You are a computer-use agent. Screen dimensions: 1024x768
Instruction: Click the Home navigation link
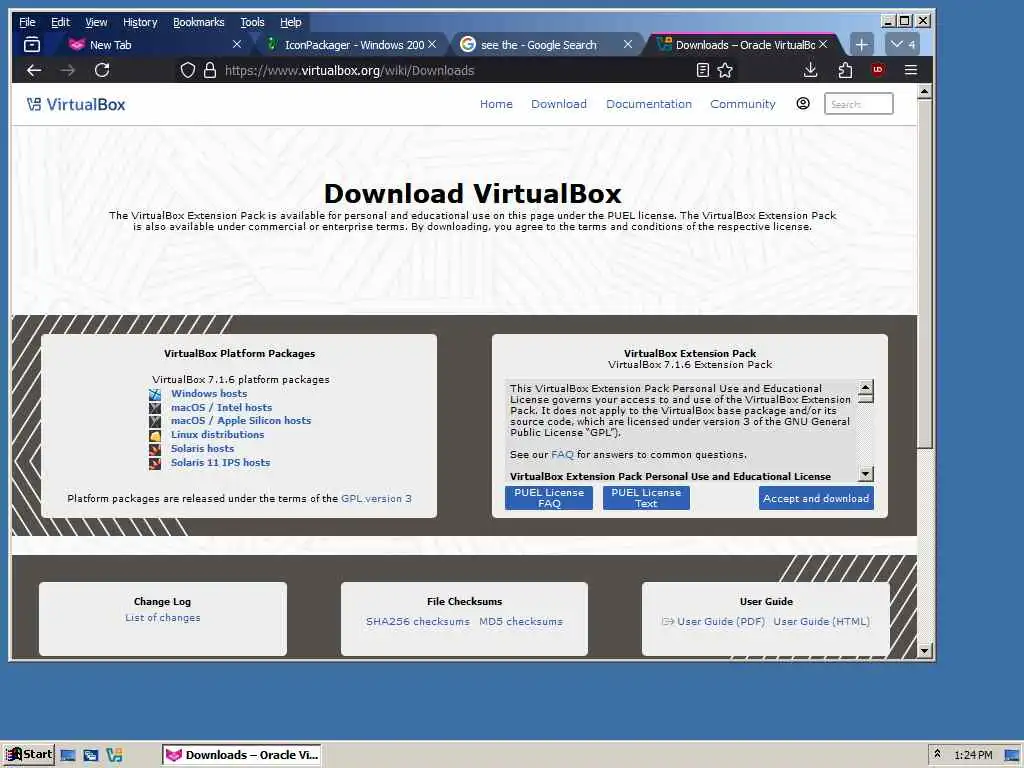click(496, 104)
